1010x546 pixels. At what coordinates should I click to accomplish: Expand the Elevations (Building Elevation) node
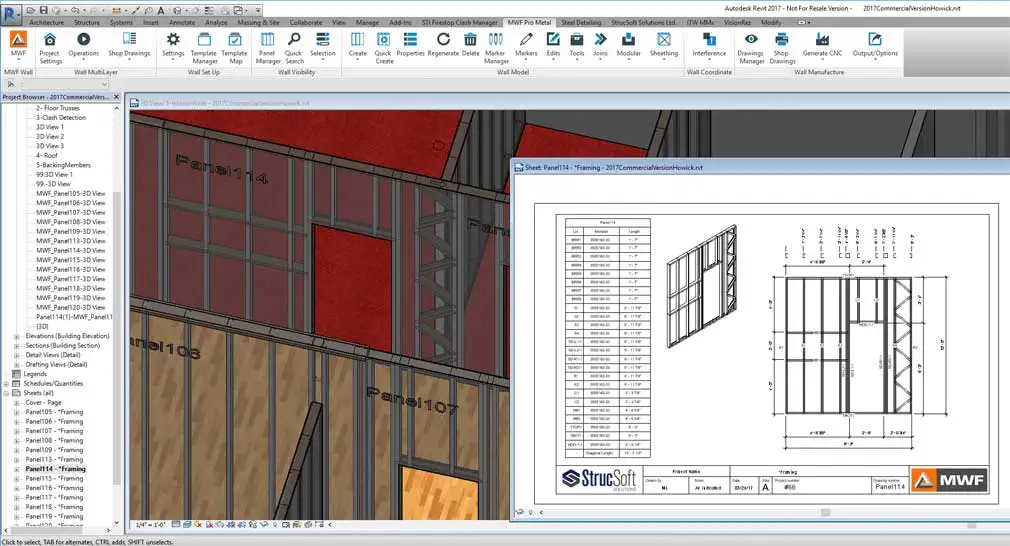tap(17, 336)
